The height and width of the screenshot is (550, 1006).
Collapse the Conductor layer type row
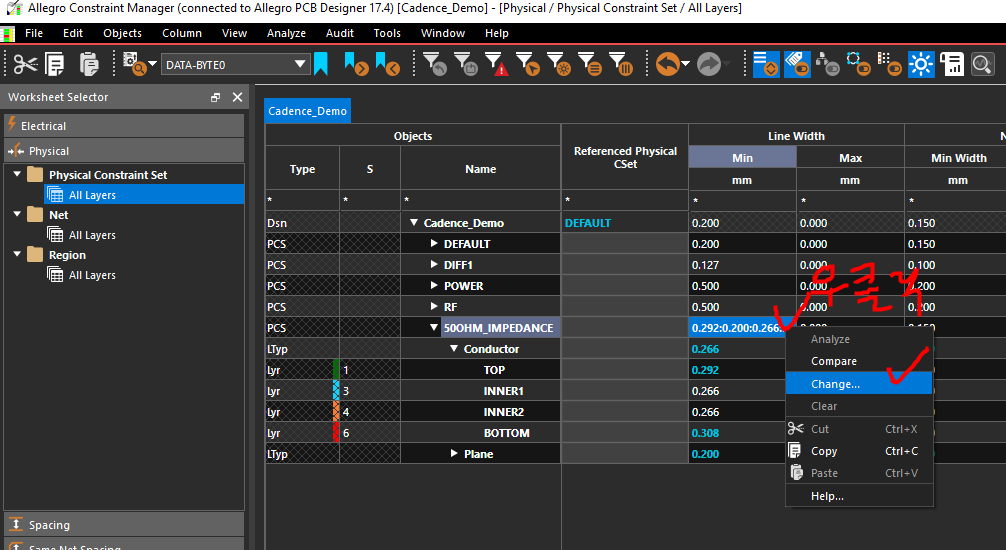pos(454,348)
